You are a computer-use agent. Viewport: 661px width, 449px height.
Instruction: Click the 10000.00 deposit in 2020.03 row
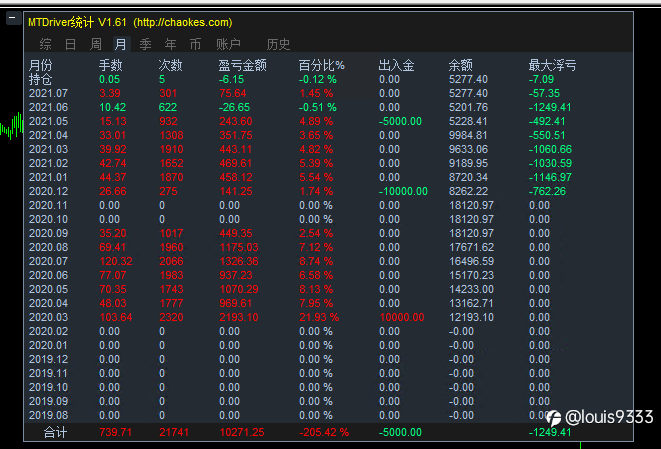(402, 317)
